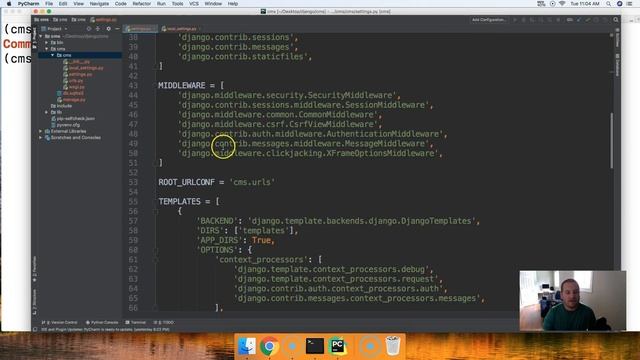Open Finder from the Dock

click(247, 346)
